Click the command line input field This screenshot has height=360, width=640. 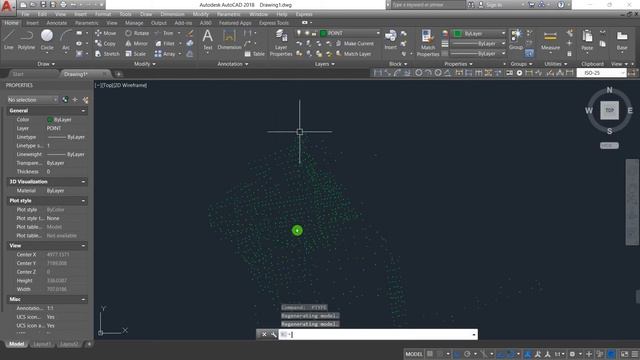coord(378,334)
